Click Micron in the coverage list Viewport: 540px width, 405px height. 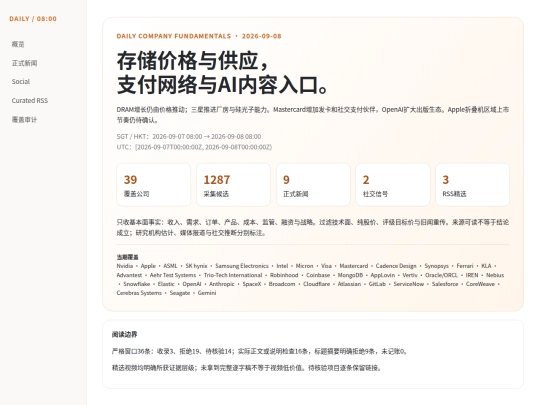(x=304, y=266)
